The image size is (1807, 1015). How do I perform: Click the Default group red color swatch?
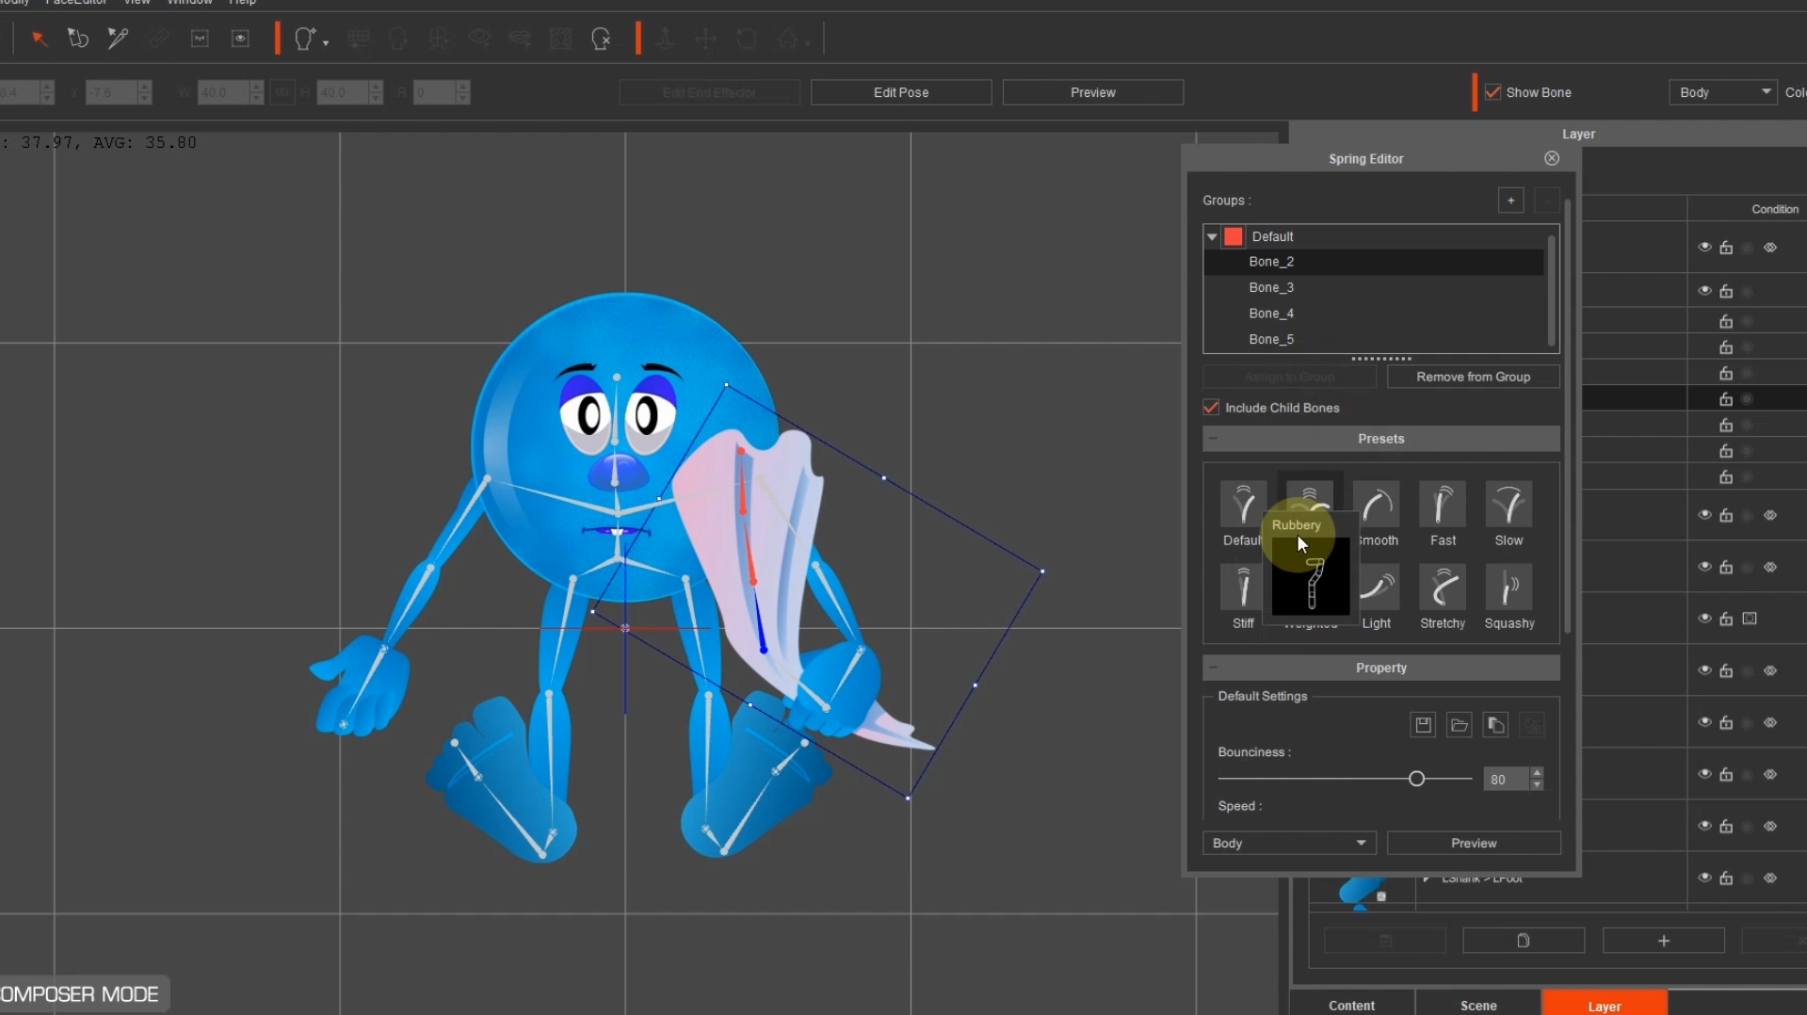pyautogui.click(x=1233, y=237)
